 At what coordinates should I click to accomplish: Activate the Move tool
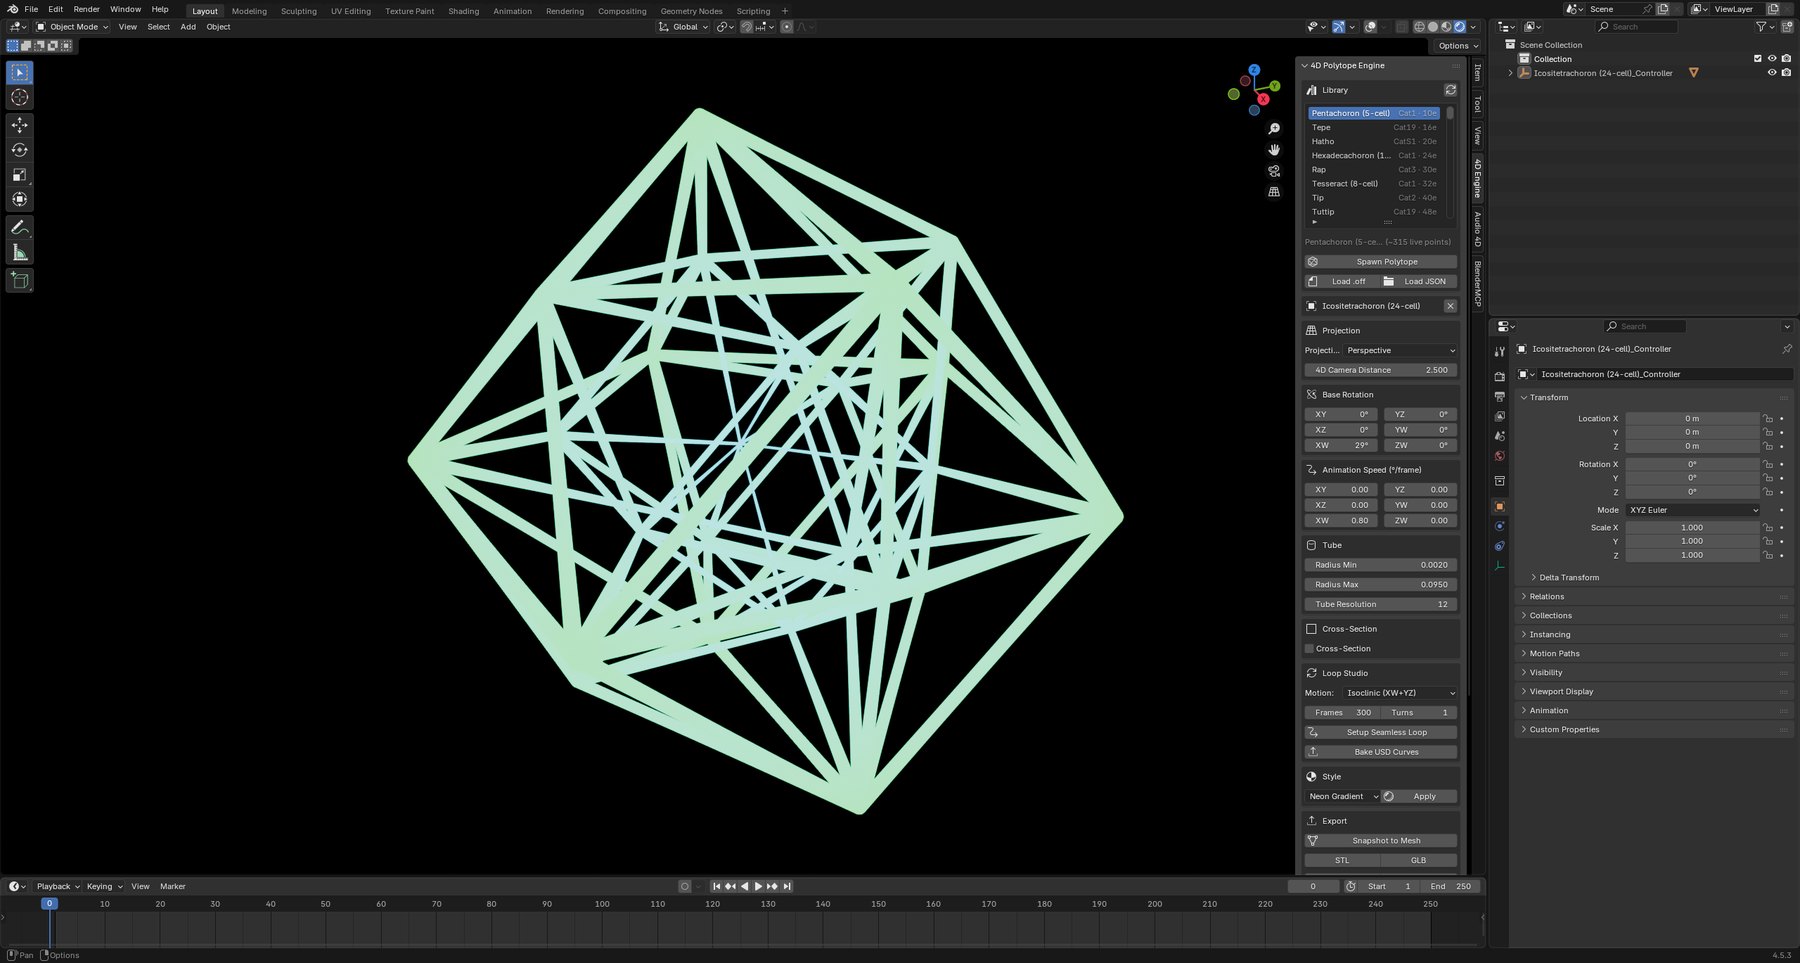point(20,125)
